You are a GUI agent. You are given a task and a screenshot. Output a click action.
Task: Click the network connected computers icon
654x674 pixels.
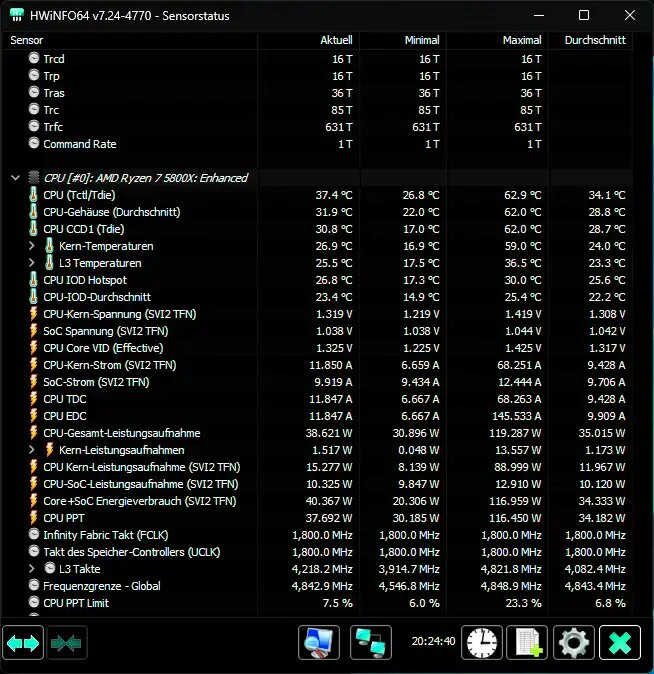[371, 643]
